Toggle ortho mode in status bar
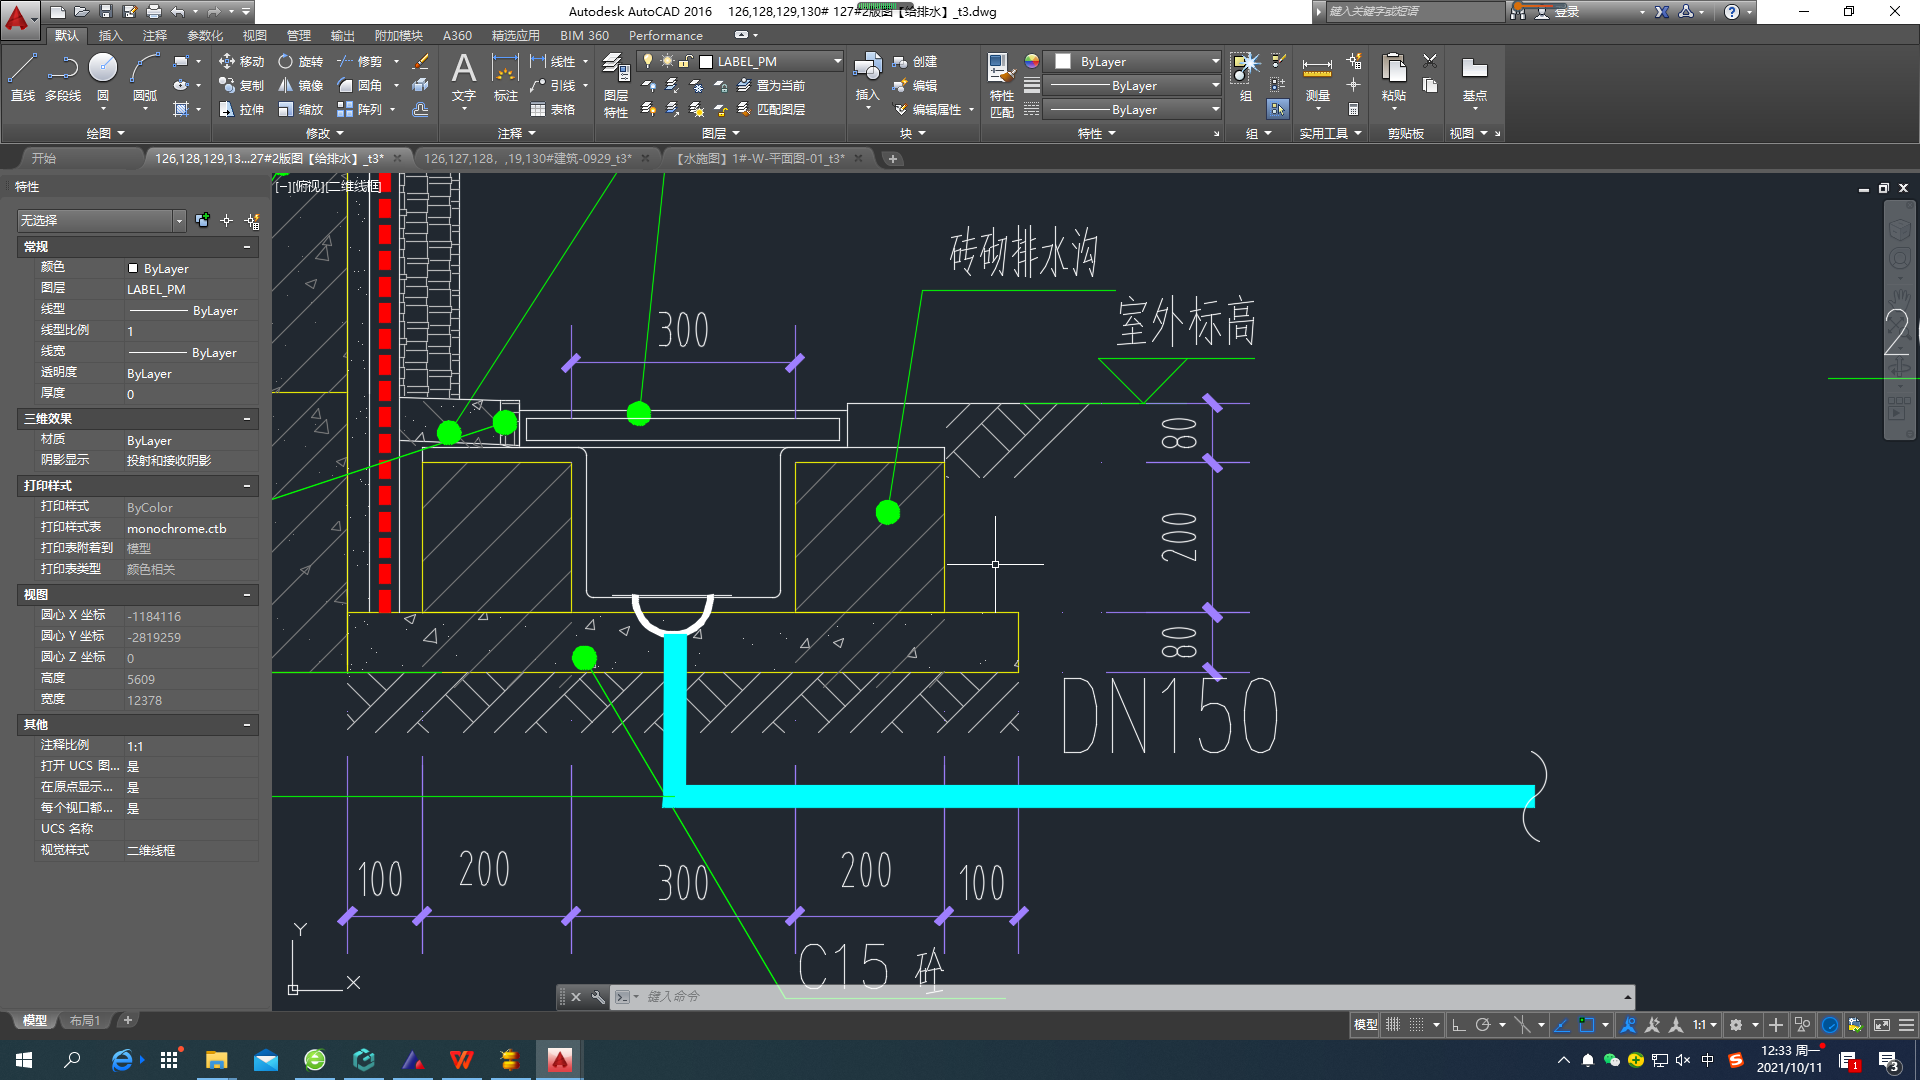 pos(1458,1025)
